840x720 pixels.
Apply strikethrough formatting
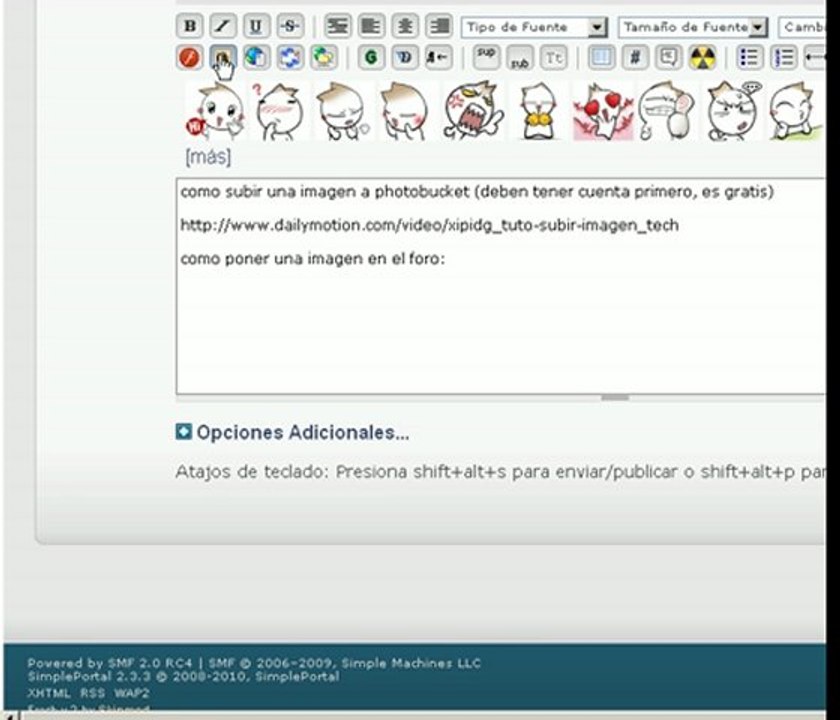[290, 26]
